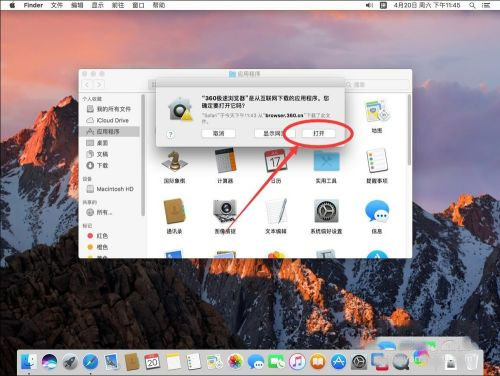Screen dimensions: 500x376
Task: Click the Spotlight search icon in menu bar
Action: (x=472, y=5)
